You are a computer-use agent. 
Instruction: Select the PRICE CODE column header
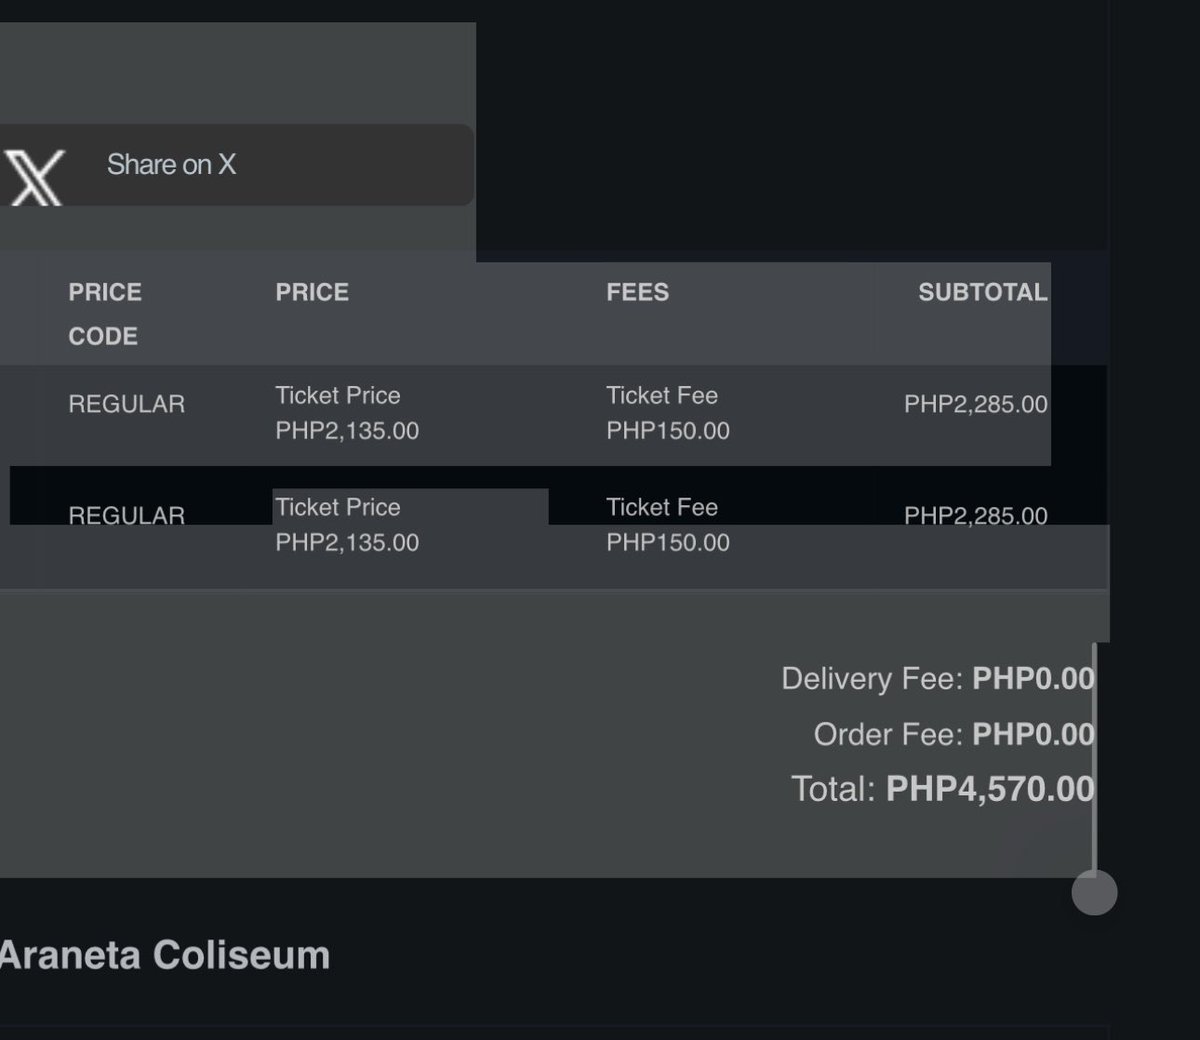pyautogui.click(x=105, y=314)
